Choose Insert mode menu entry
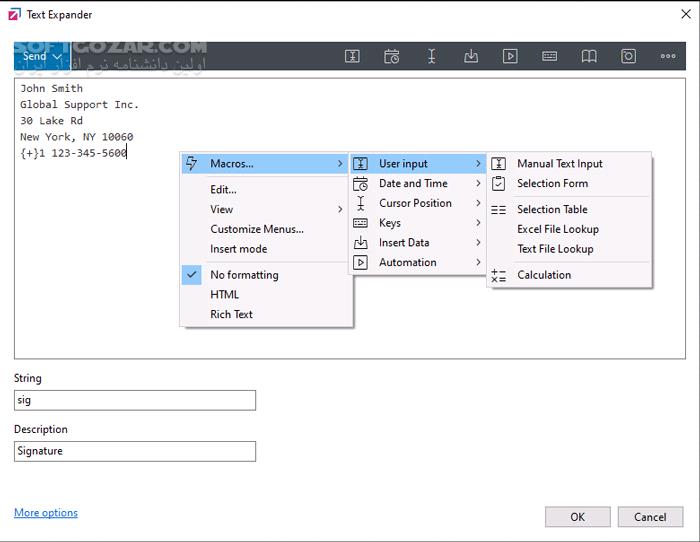700x542 pixels. (266, 249)
